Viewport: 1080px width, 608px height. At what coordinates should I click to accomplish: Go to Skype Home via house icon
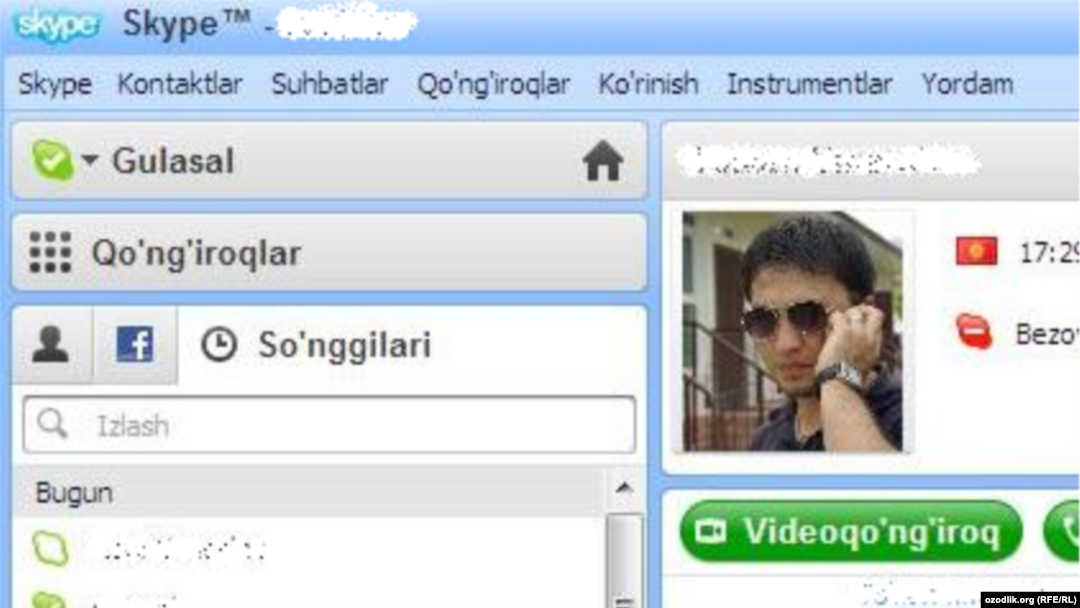(603, 160)
